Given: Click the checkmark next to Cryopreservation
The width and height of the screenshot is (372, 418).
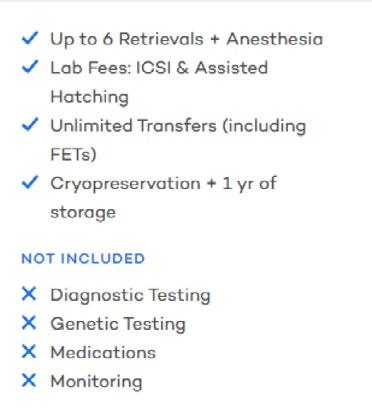Looking at the screenshot, I should 30,182.
